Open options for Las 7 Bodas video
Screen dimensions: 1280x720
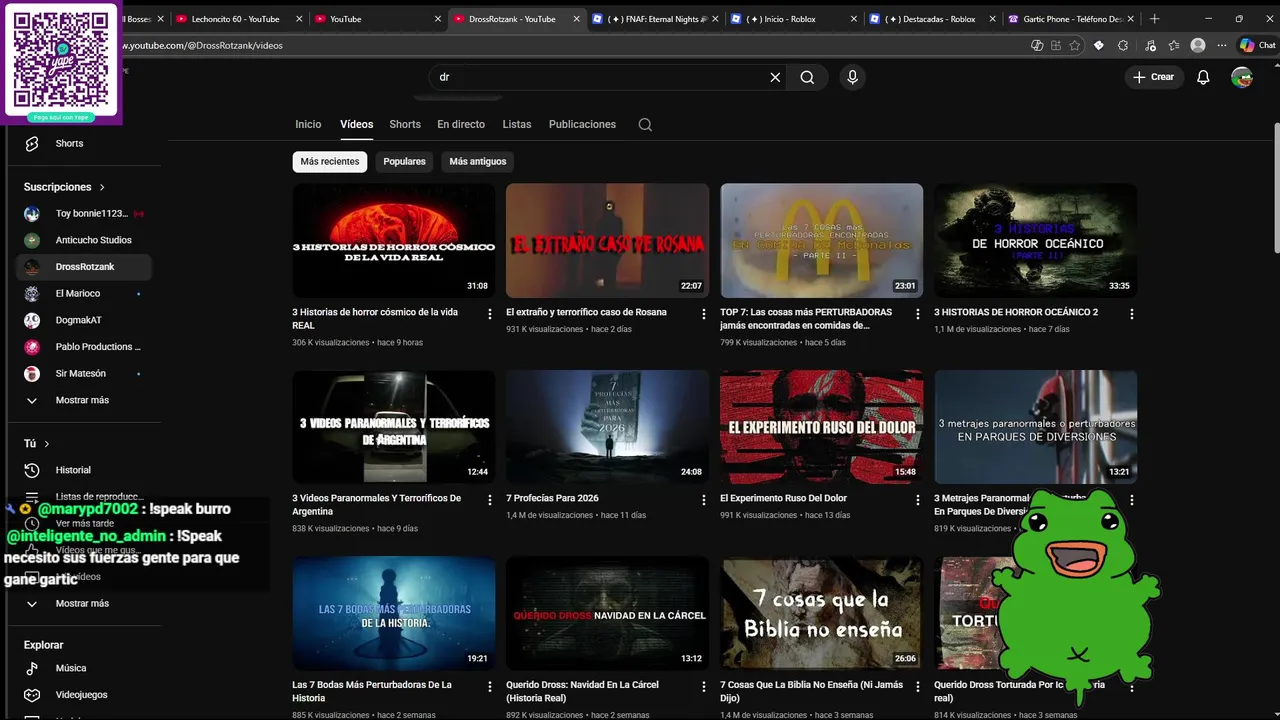[489, 687]
